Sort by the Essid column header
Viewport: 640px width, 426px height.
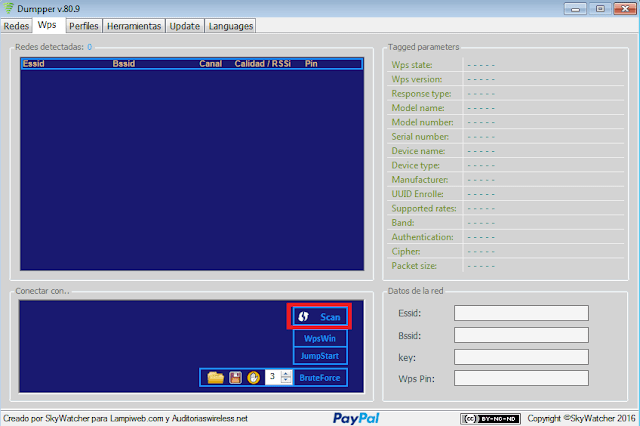[33, 64]
